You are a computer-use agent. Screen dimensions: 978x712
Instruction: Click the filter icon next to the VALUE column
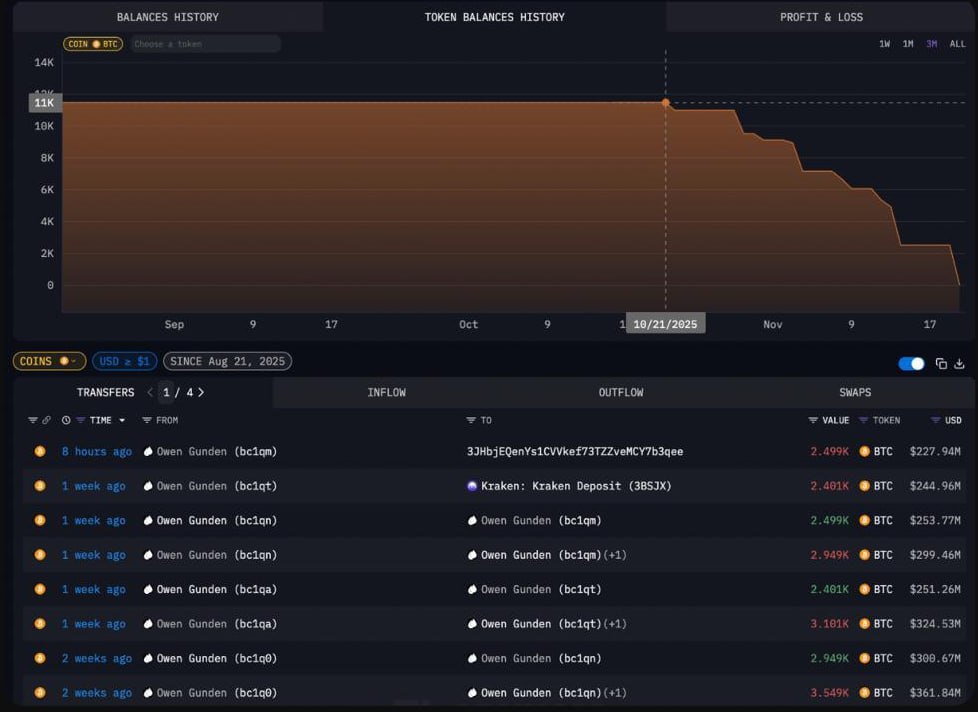[x=813, y=421]
